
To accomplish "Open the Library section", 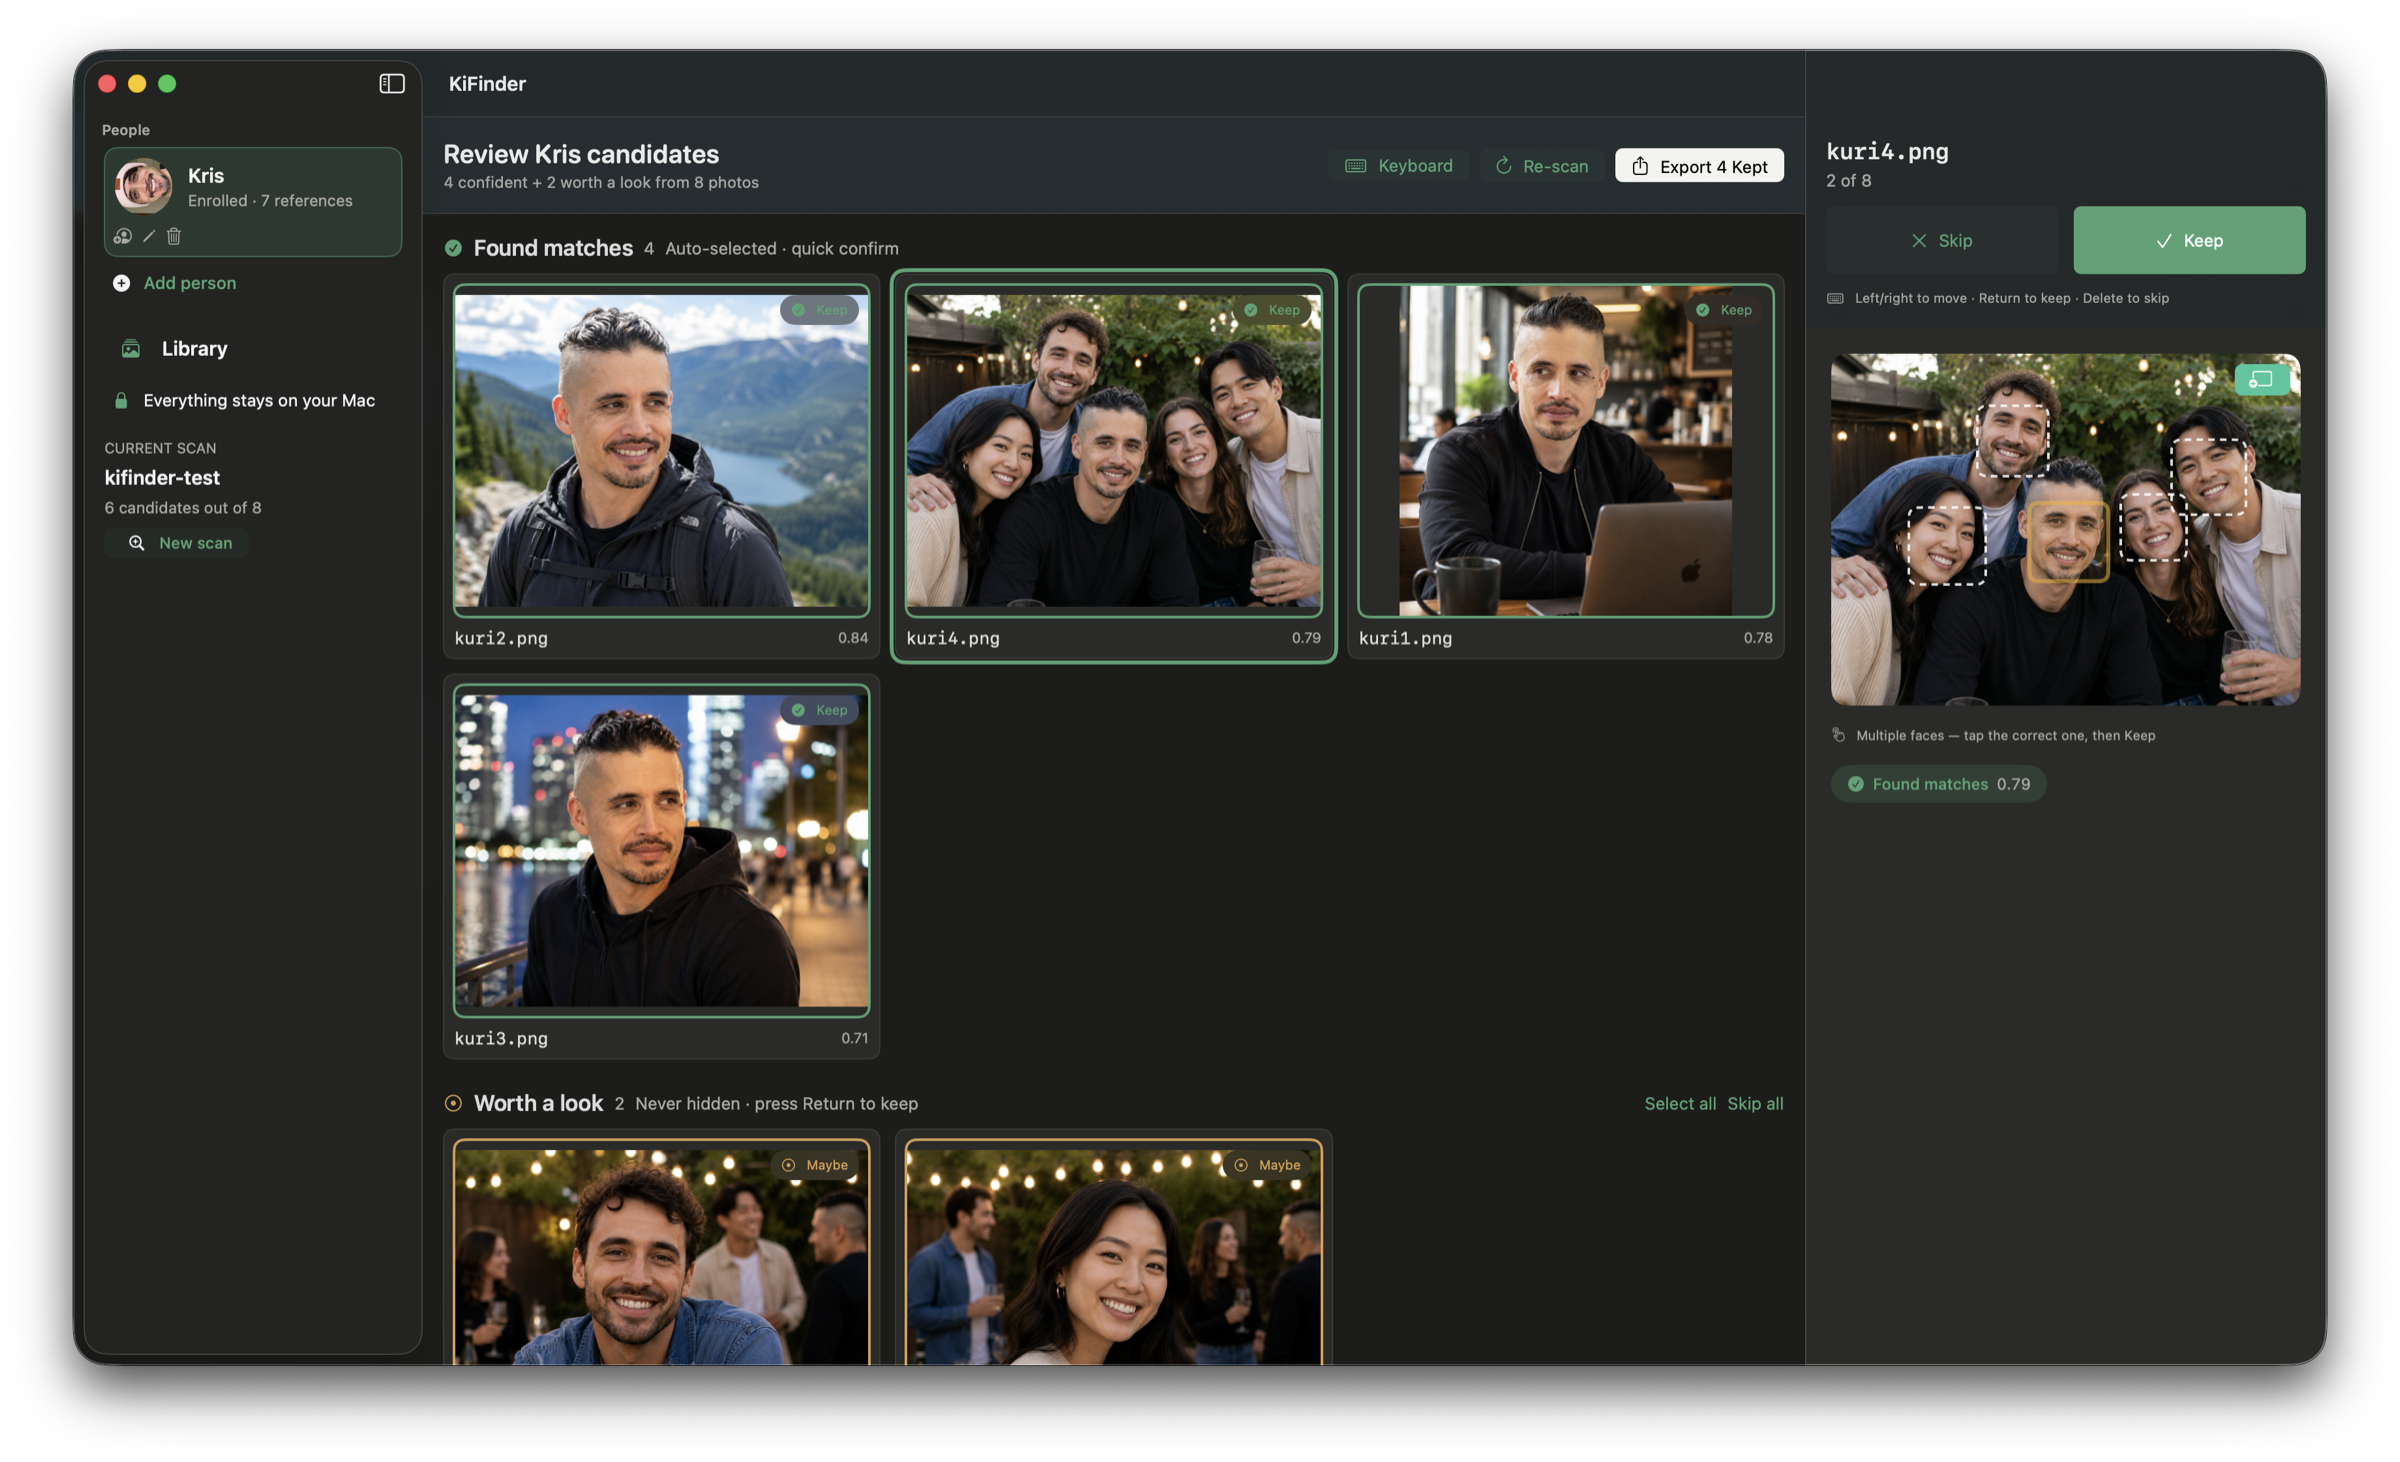I will tap(194, 348).
